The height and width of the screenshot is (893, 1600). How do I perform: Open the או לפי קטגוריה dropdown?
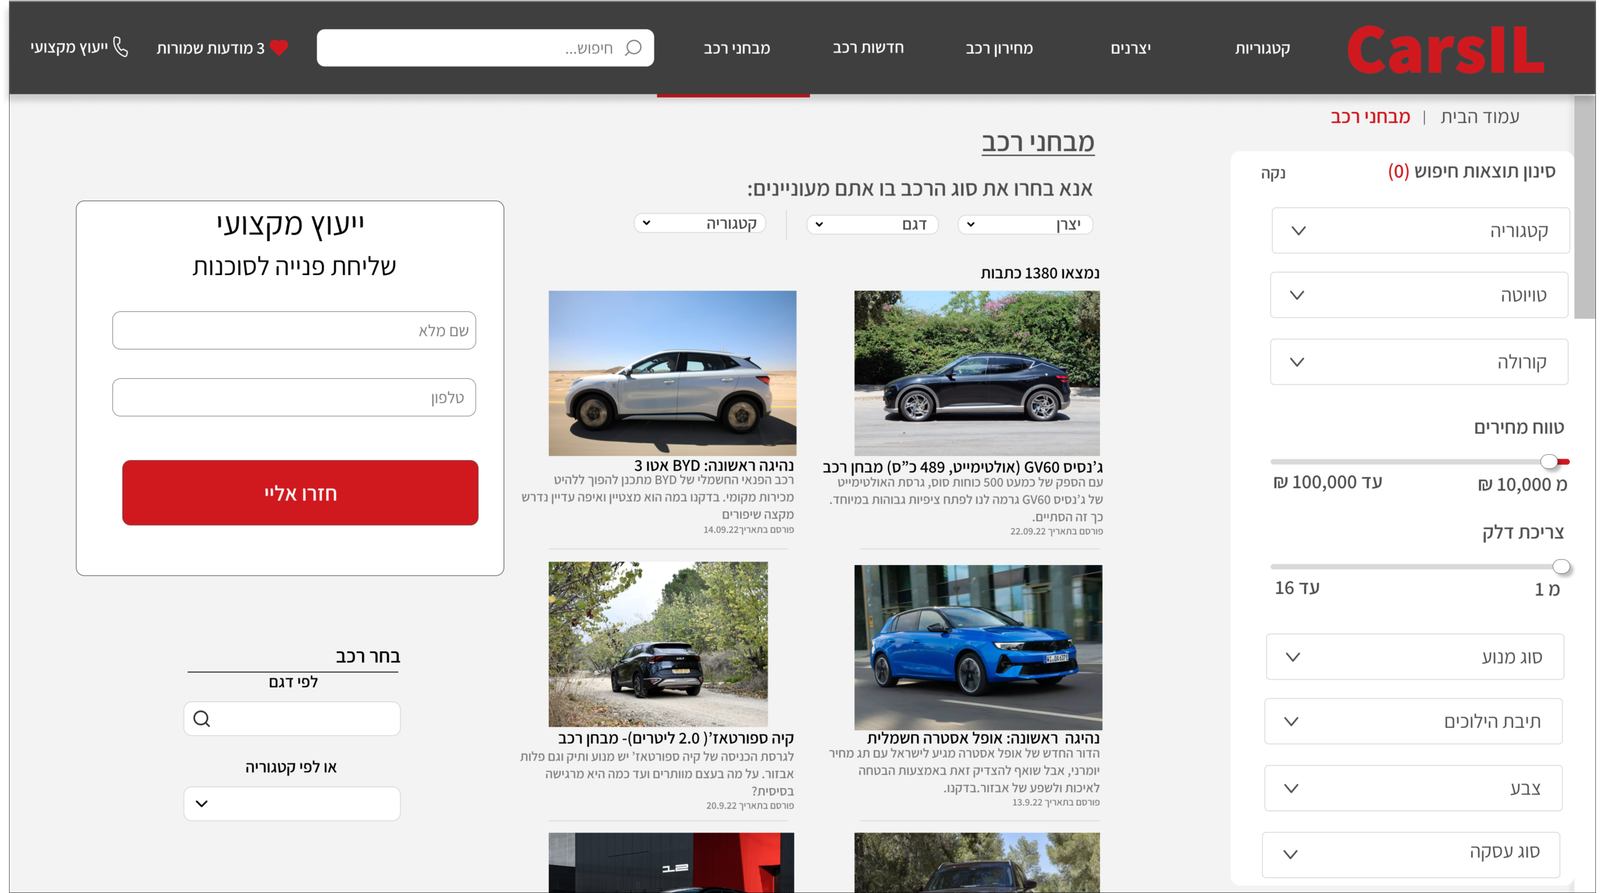[292, 804]
